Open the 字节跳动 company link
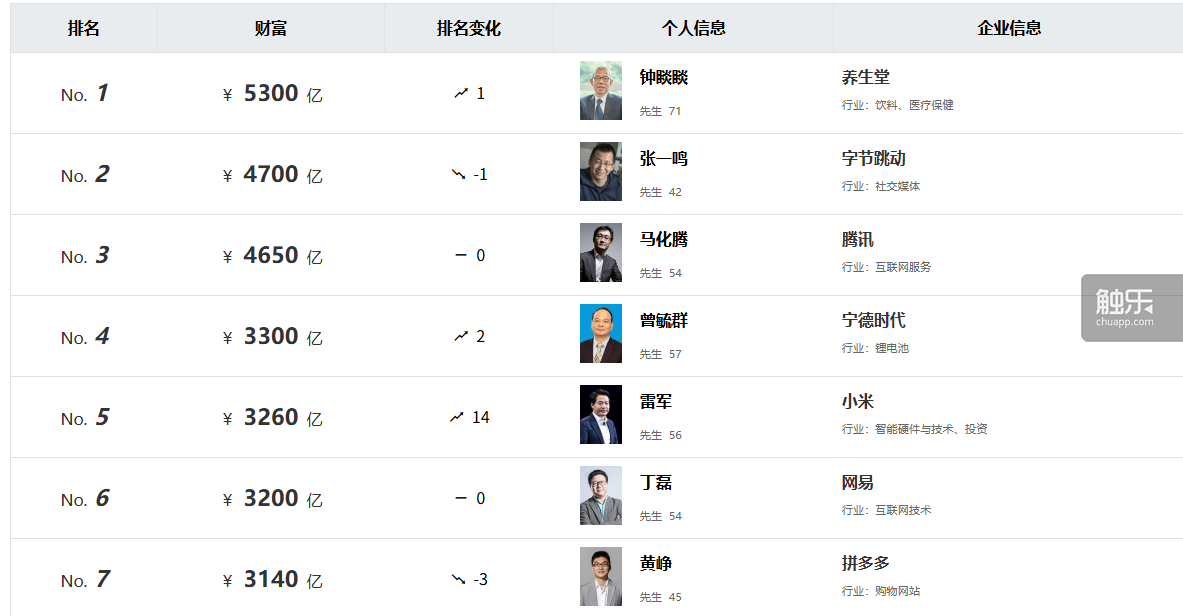This screenshot has height=616, width=1183. click(874, 159)
